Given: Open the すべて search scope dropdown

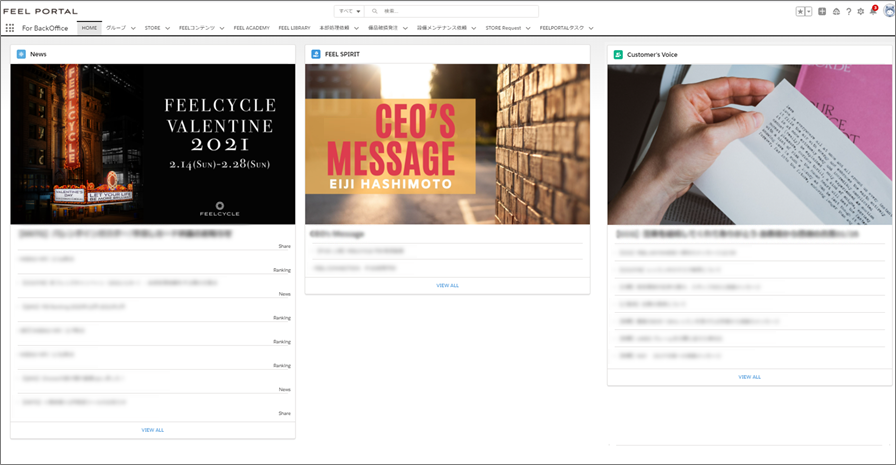Looking at the screenshot, I should (349, 11).
